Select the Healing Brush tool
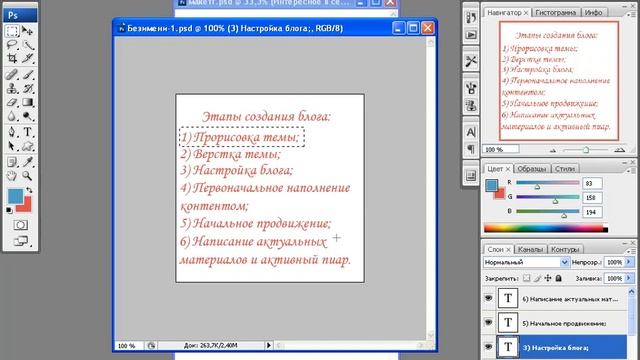This screenshot has width=640, height=360. click(x=12, y=74)
